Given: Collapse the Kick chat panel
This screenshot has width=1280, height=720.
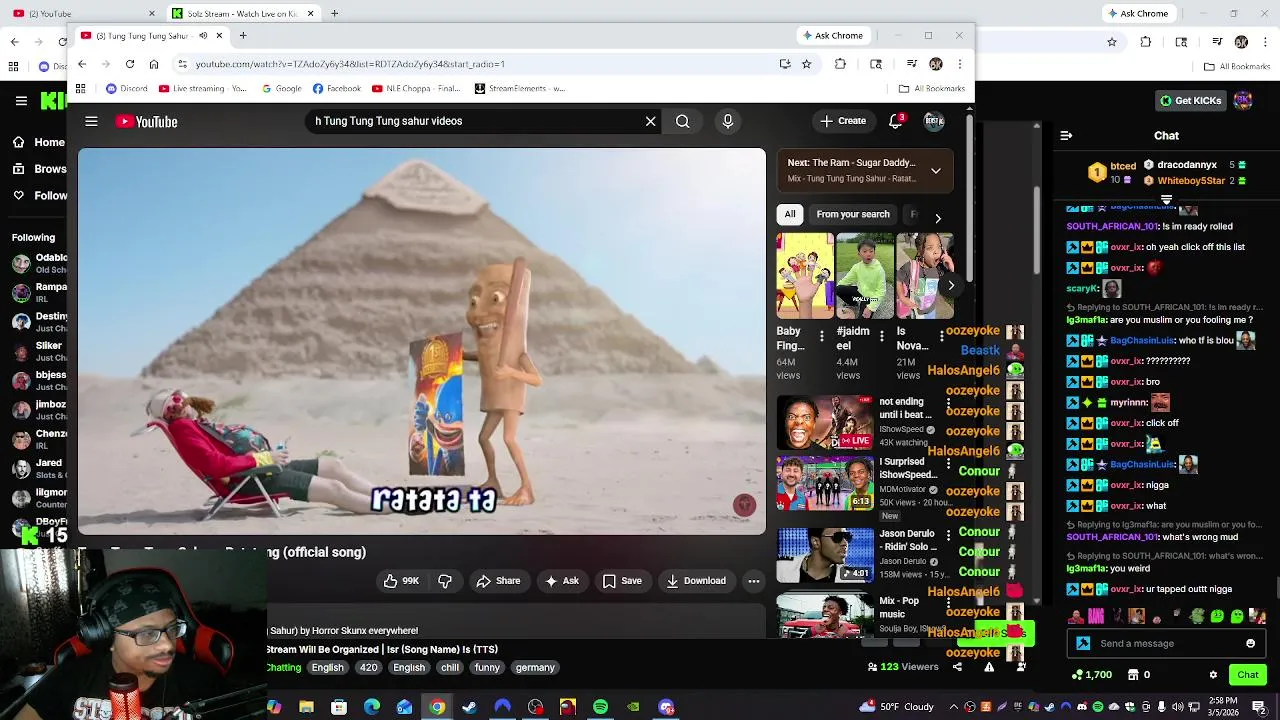Looking at the screenshot, I should (1066, 135).
